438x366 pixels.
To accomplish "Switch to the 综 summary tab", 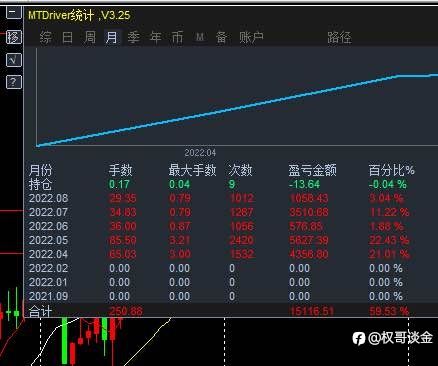I will coord(46,37).
